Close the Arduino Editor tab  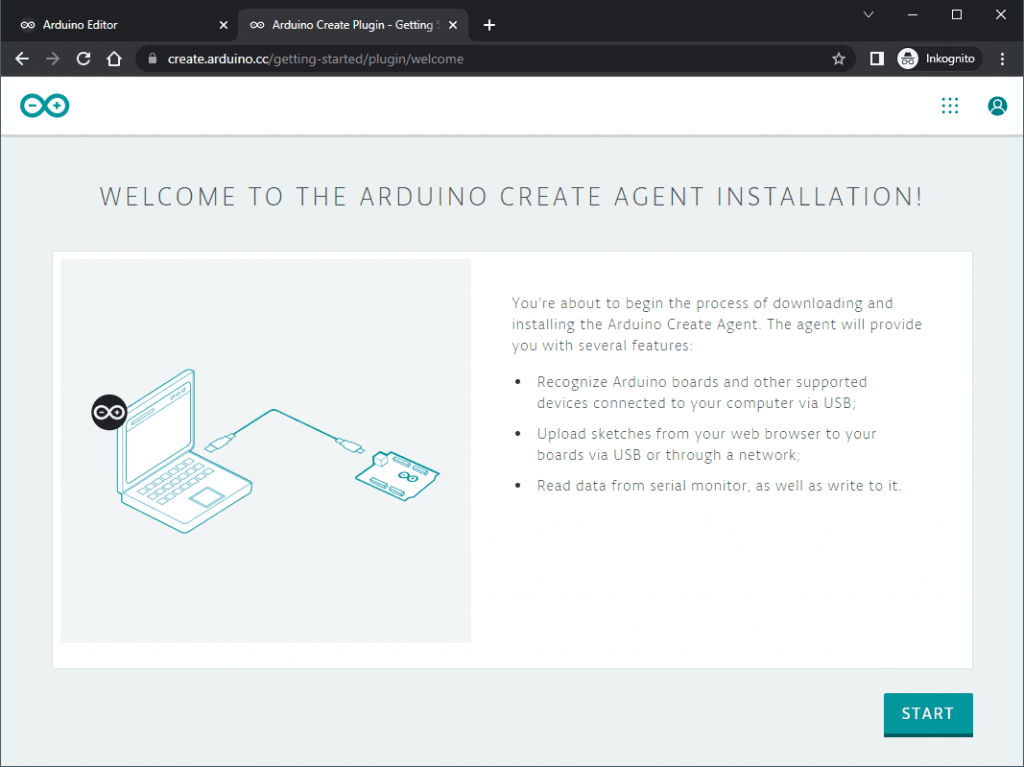tap(223, 25)
